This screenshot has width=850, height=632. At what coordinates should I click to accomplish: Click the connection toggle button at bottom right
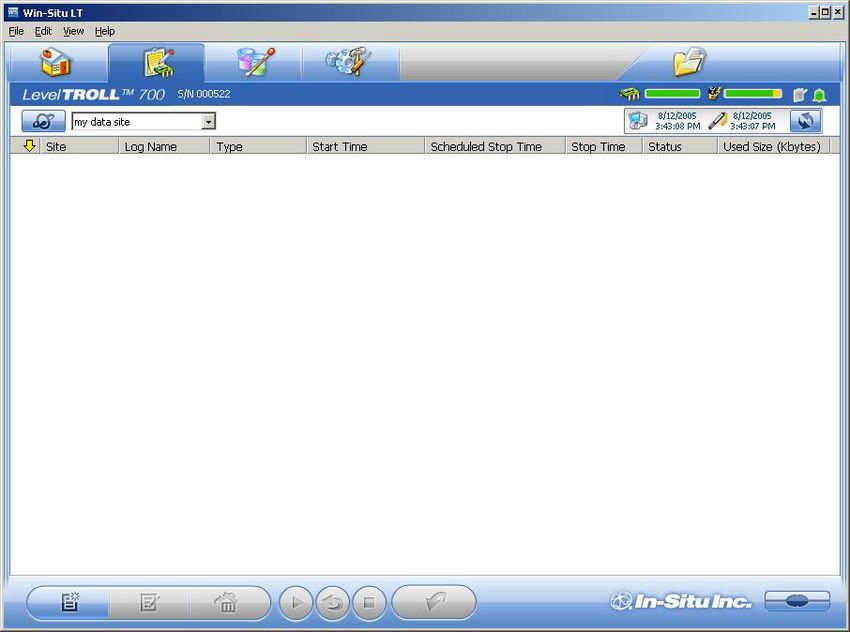click(797, 601)
